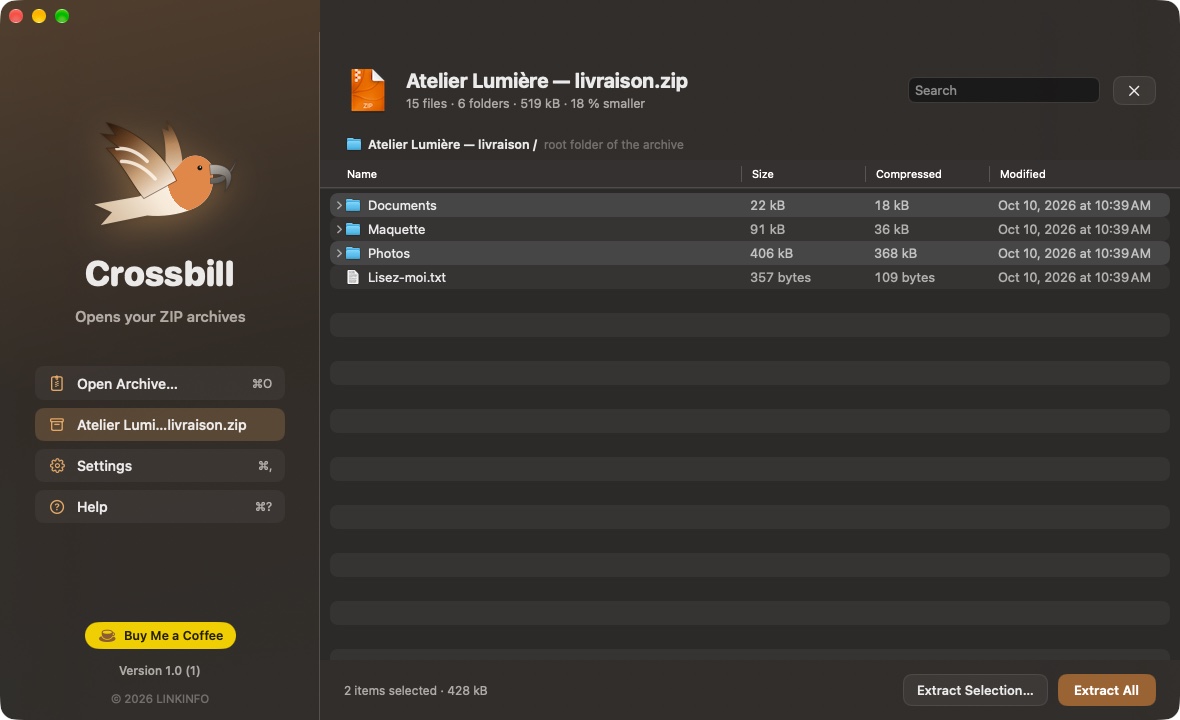
Task: Click the 36 kB compressed value
Action: 892,229
